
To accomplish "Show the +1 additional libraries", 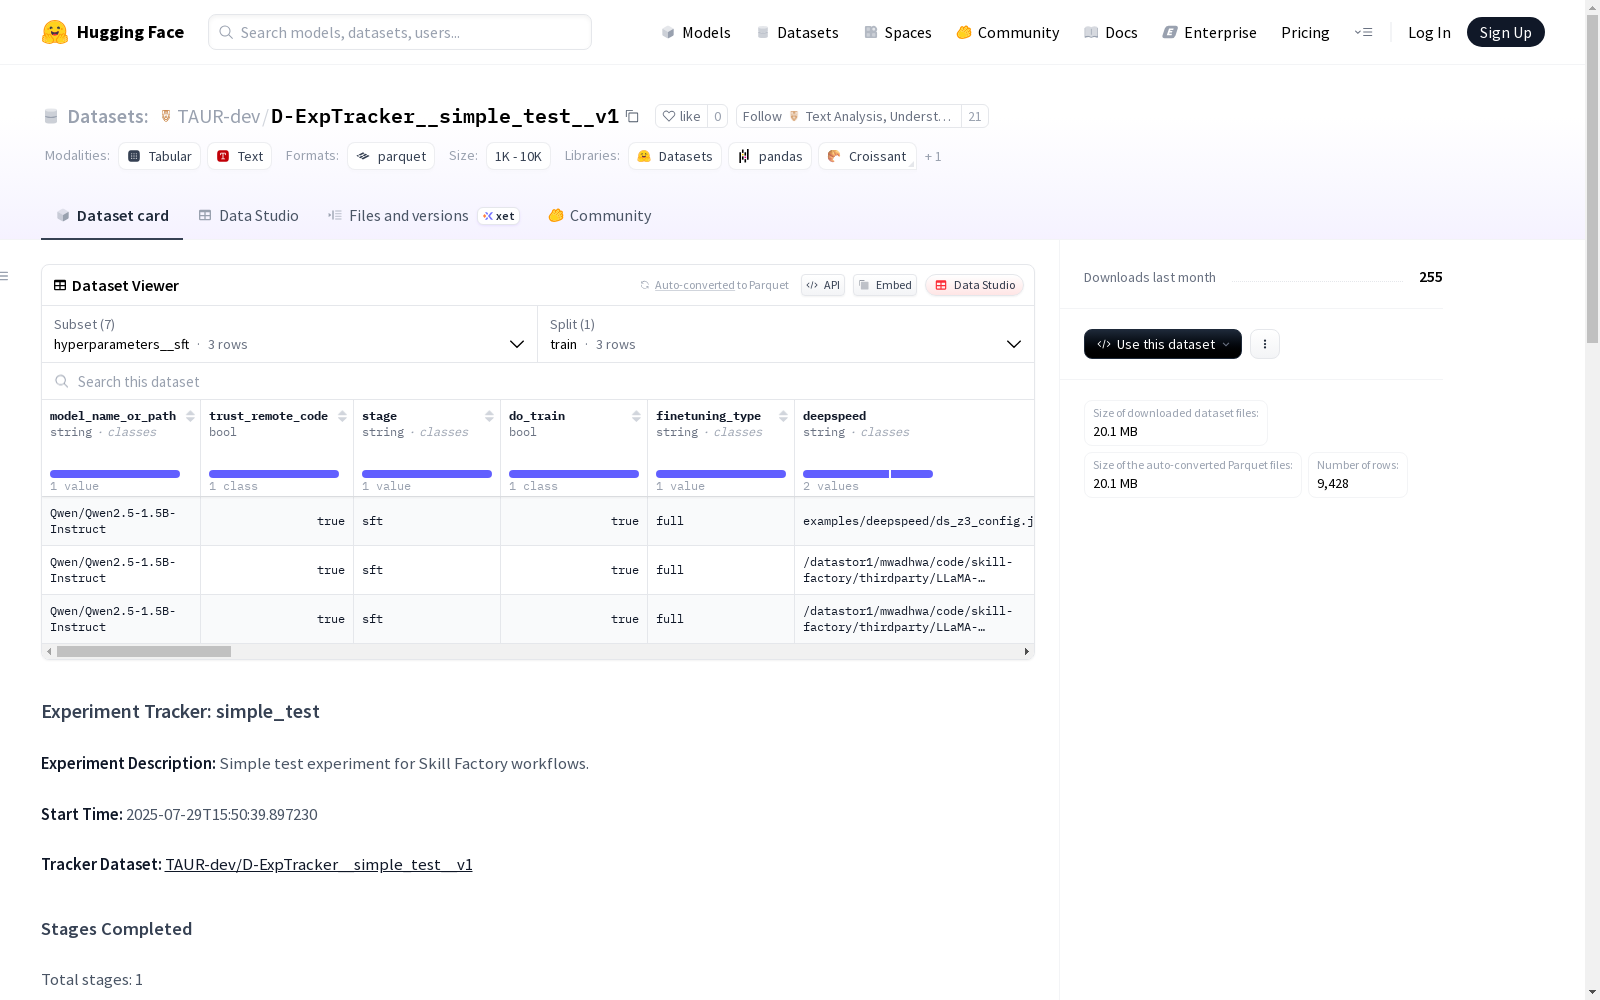I will [933, 156].
